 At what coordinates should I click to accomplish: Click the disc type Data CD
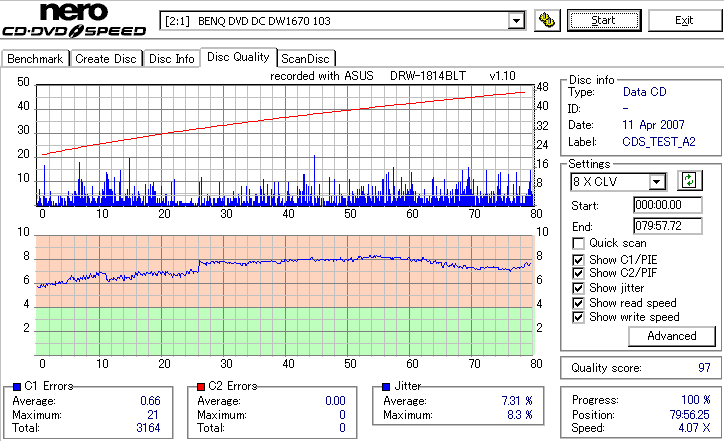point(645,92)
